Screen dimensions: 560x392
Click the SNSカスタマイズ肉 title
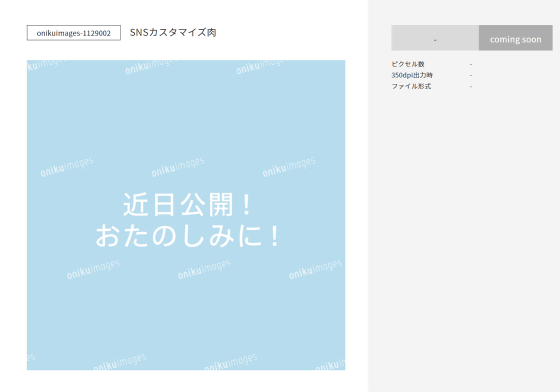pyautogui.click(x=173, y=32)
